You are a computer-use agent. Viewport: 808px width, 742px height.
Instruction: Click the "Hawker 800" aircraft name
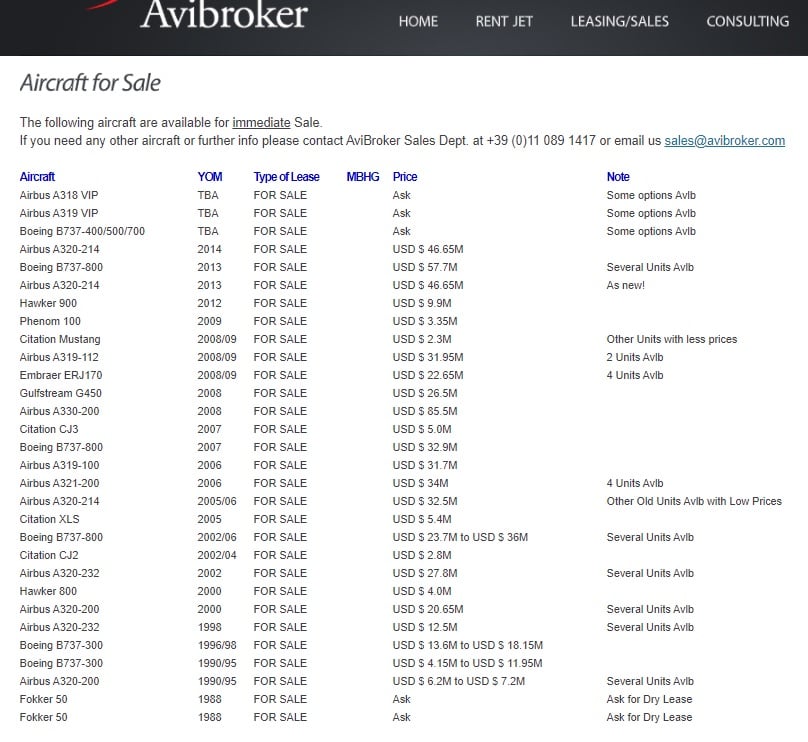(48, 592)
